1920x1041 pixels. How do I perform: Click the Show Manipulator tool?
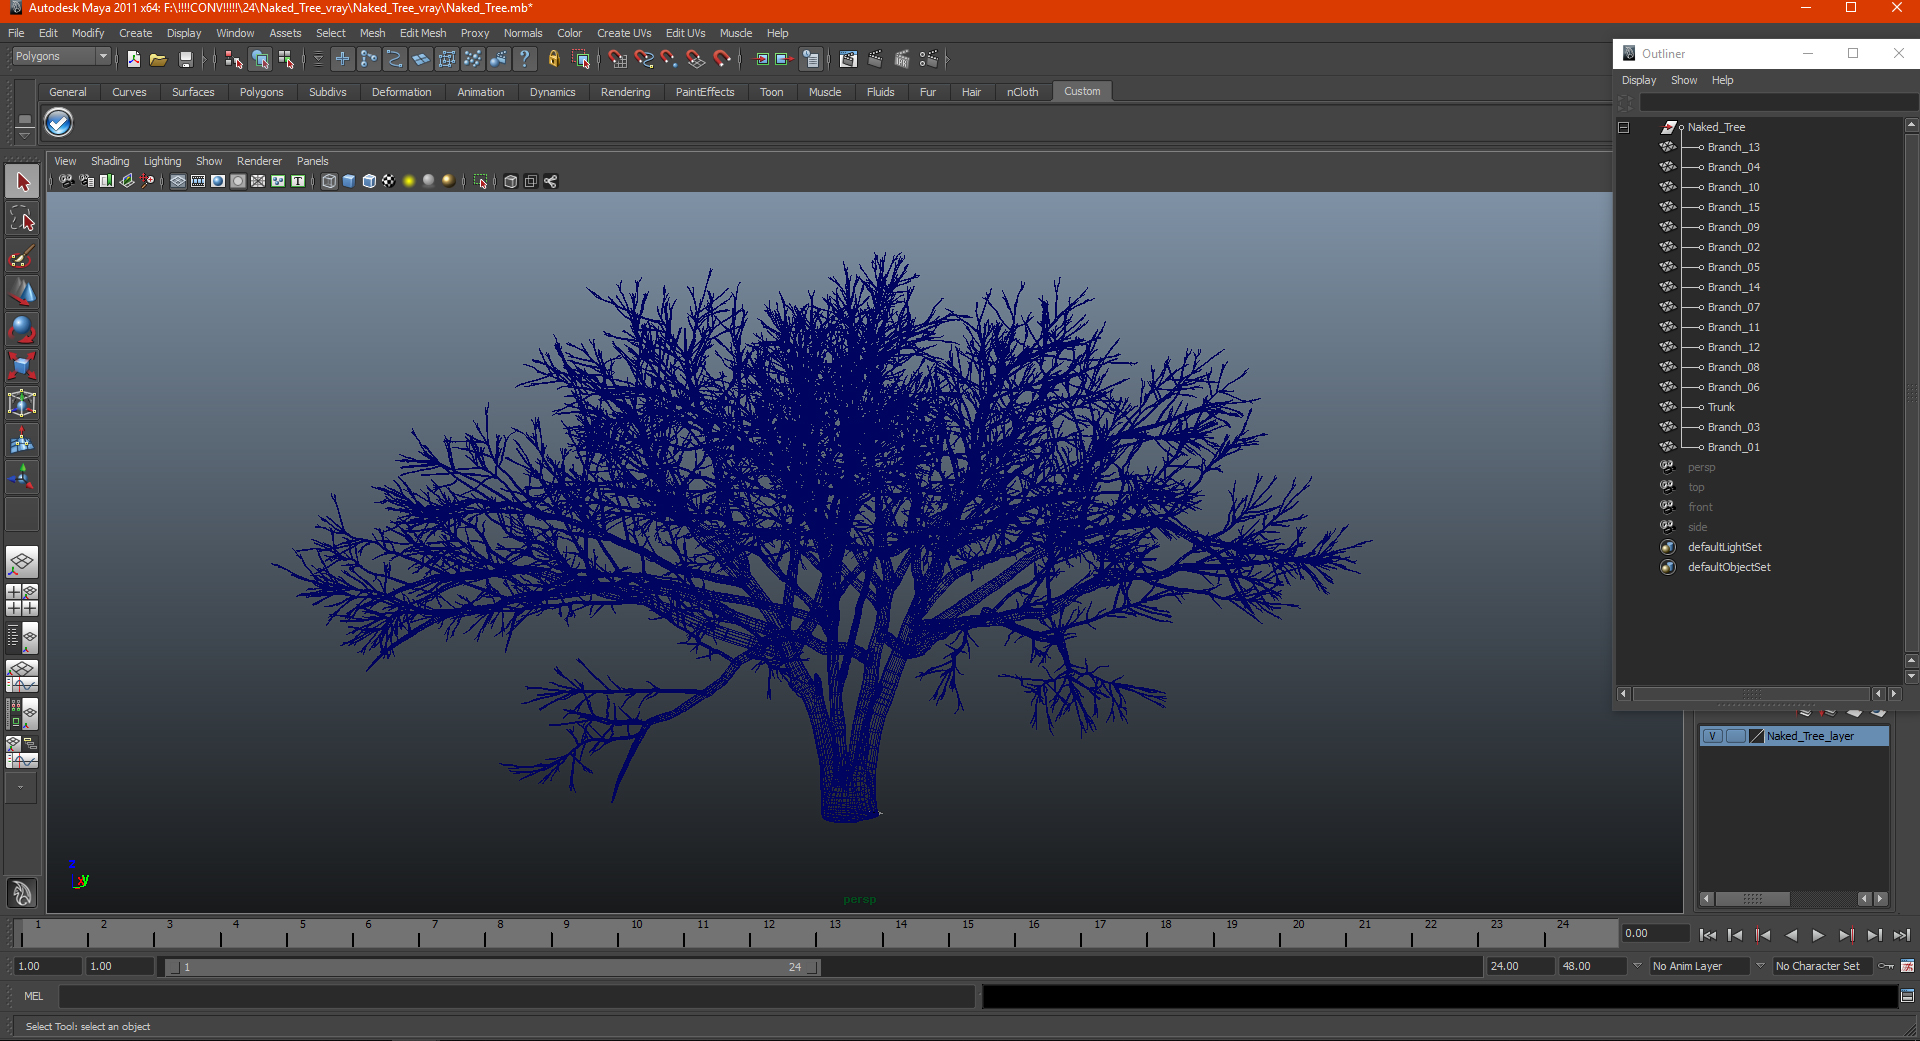click(22, 477)
